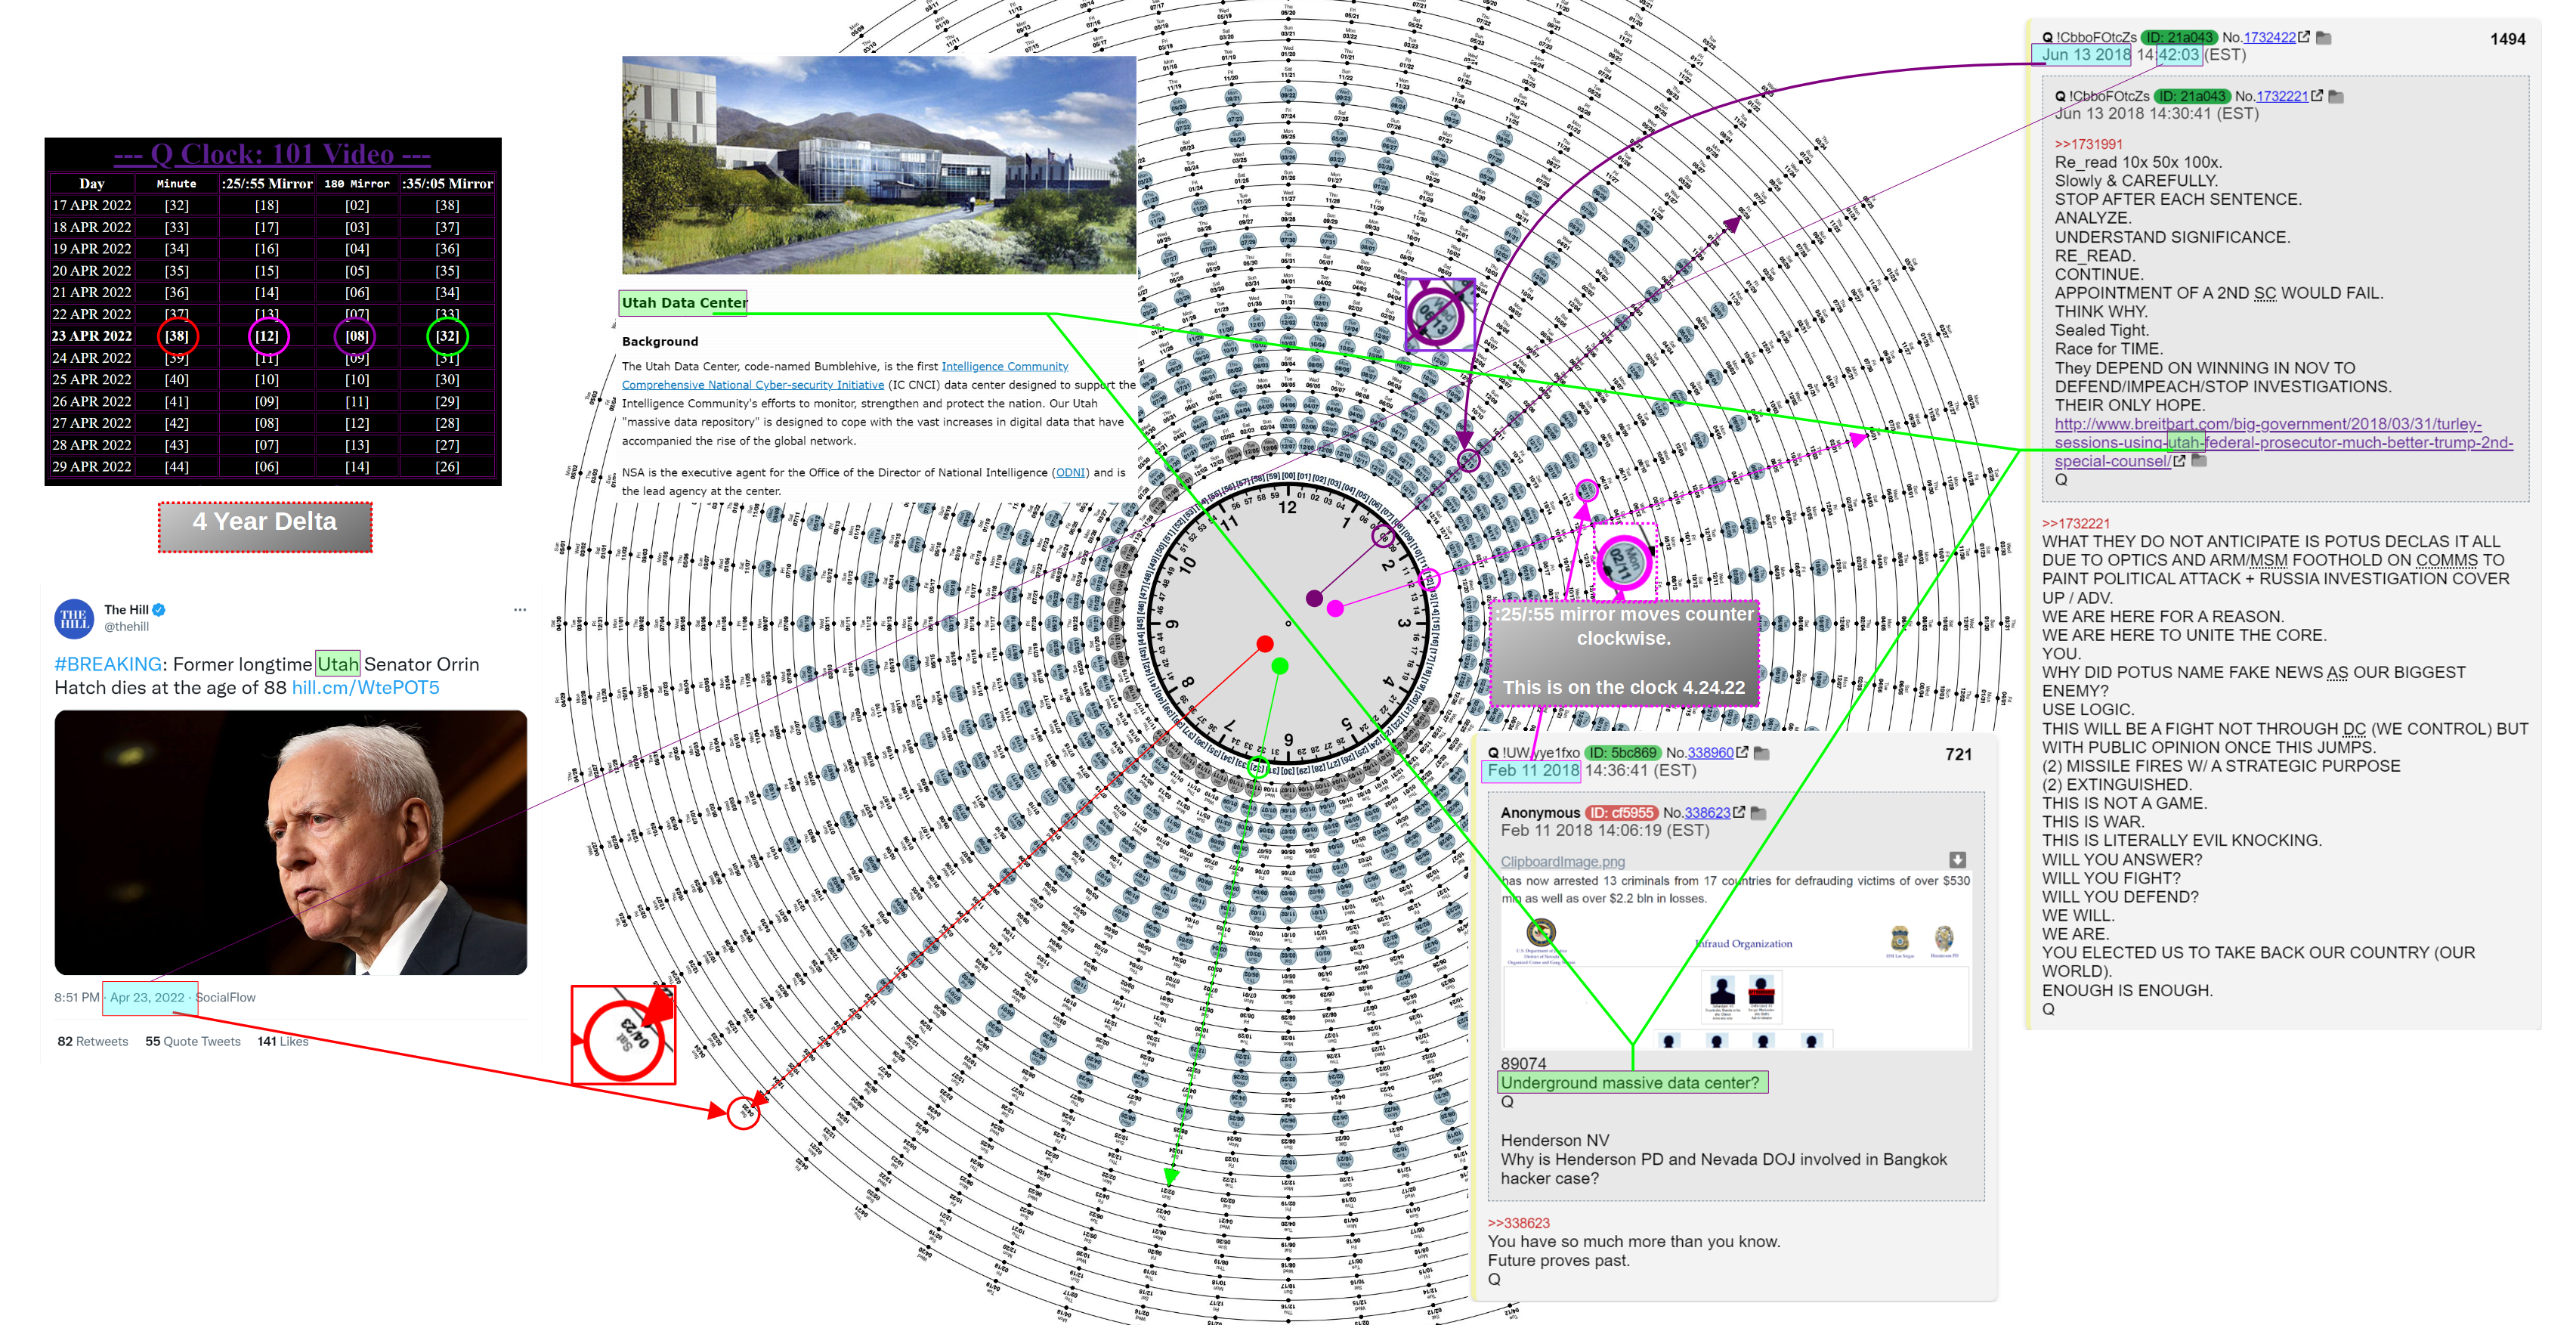This screenshot has height=1325, width=2576.
Task: Click the #BREAKING hashtag in tweet
Action: [x=108, y=664]
